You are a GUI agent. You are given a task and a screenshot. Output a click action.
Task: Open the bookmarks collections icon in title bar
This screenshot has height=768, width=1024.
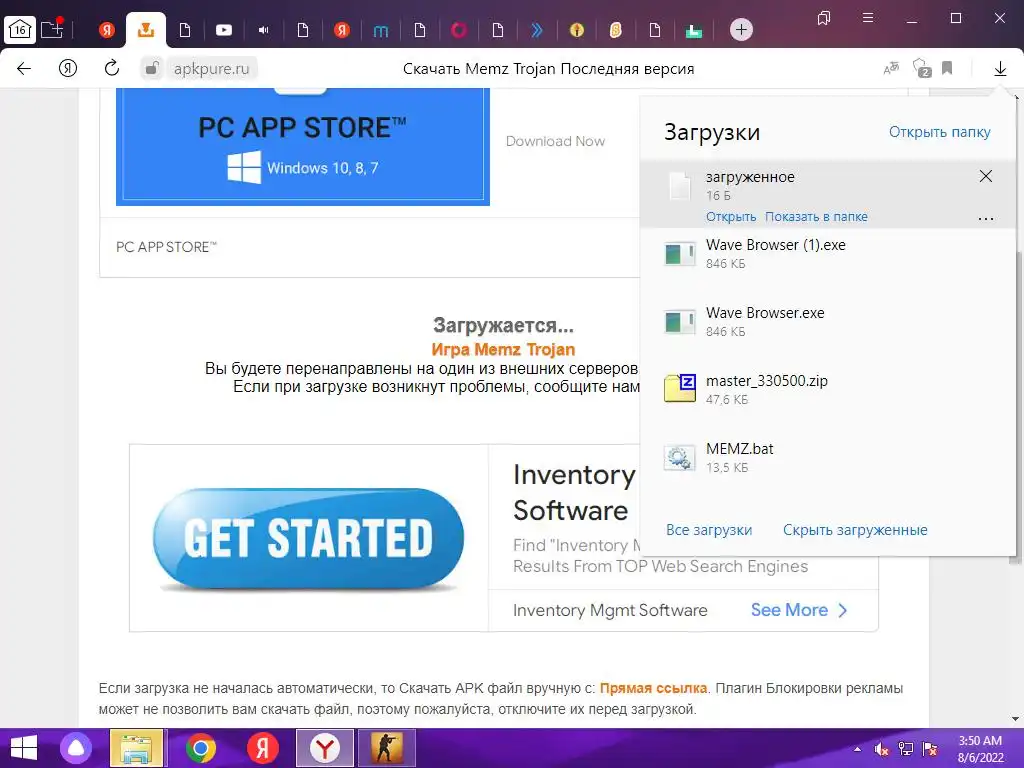824,18
